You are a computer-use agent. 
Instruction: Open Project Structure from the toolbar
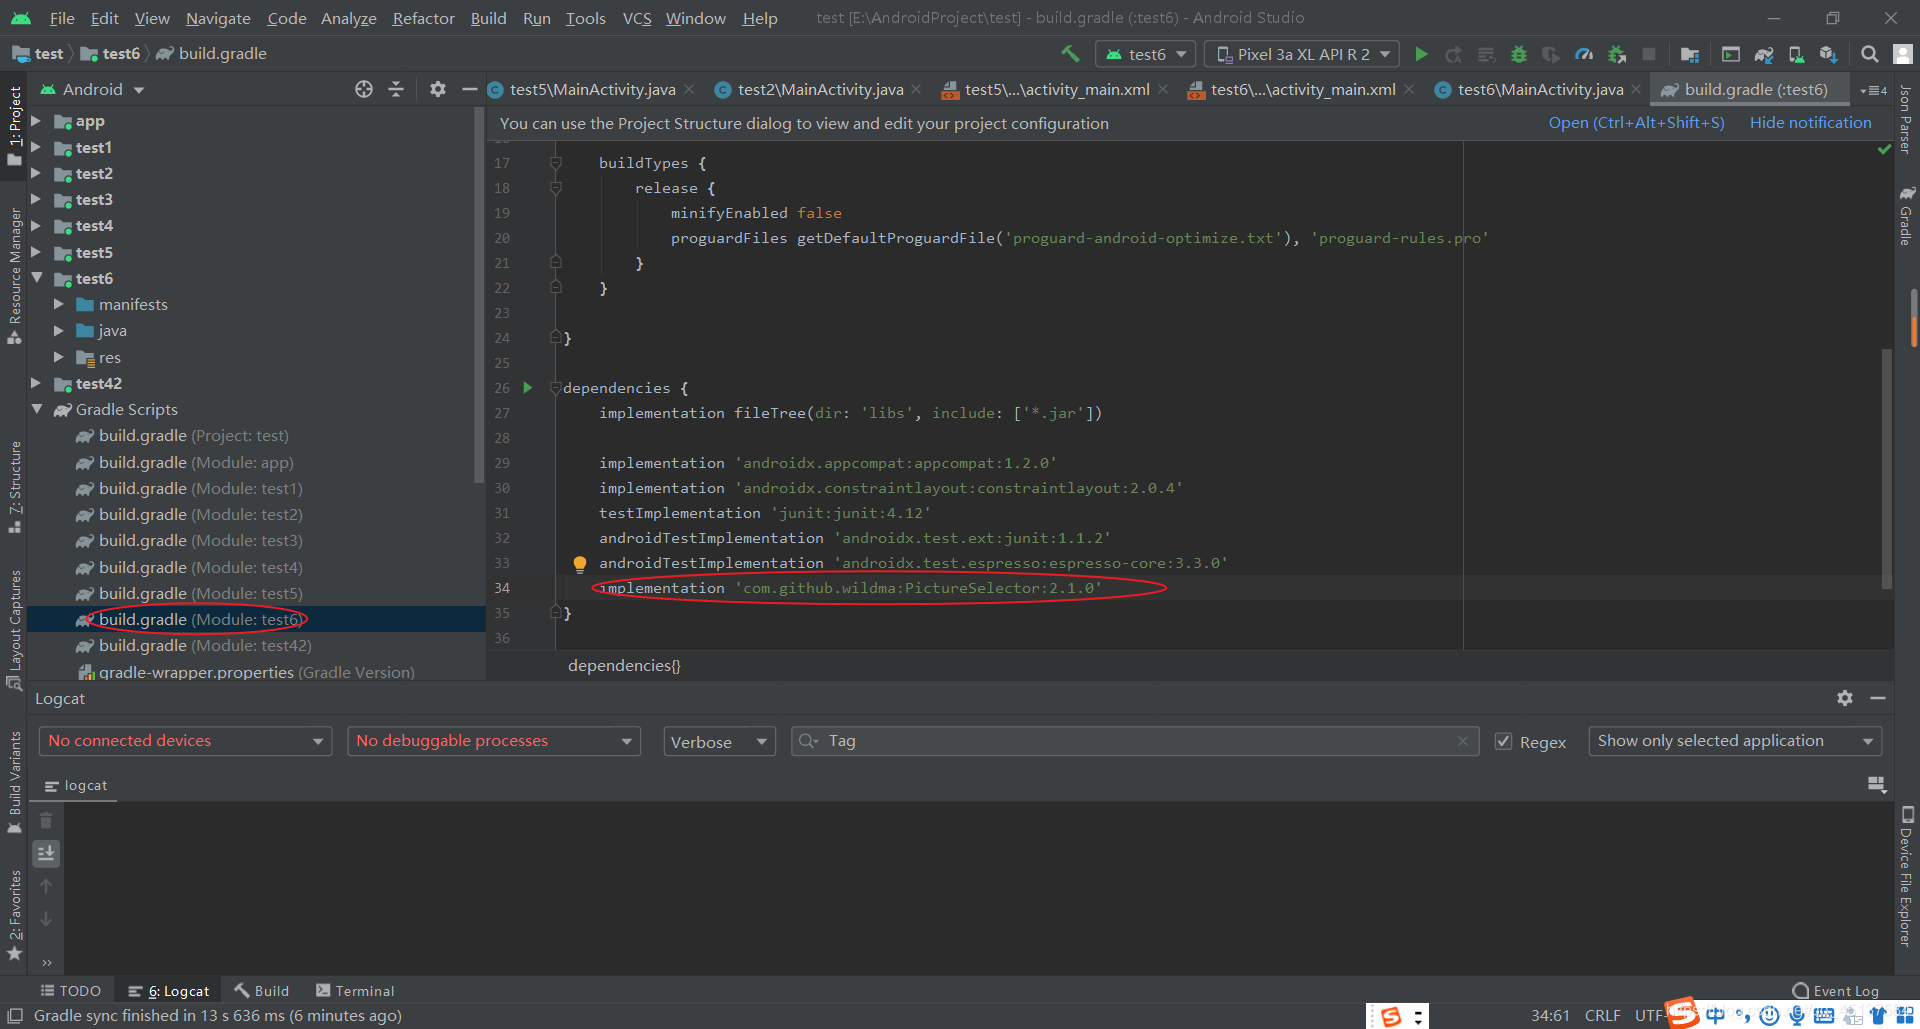pyautogui.click(x=1690, y=54)
